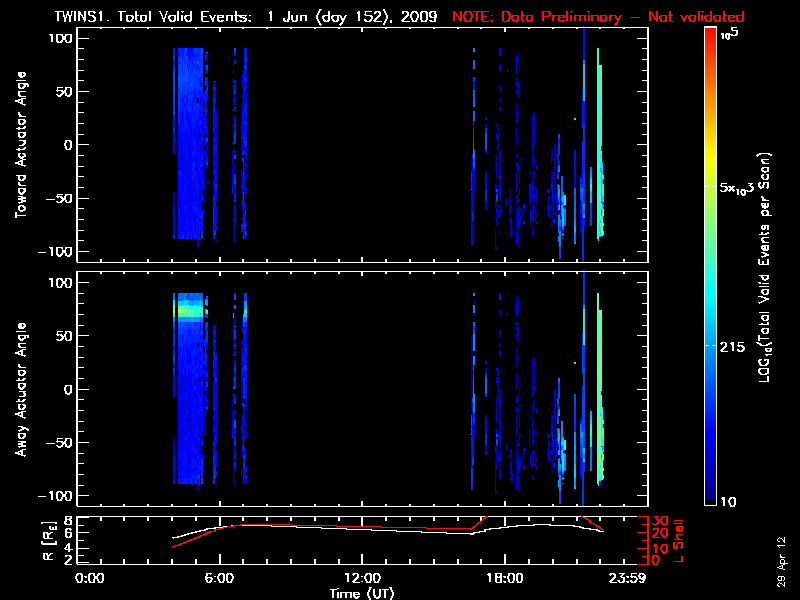
Task: Click the 10 label at colorbar bottom
Action: (731, 501)
